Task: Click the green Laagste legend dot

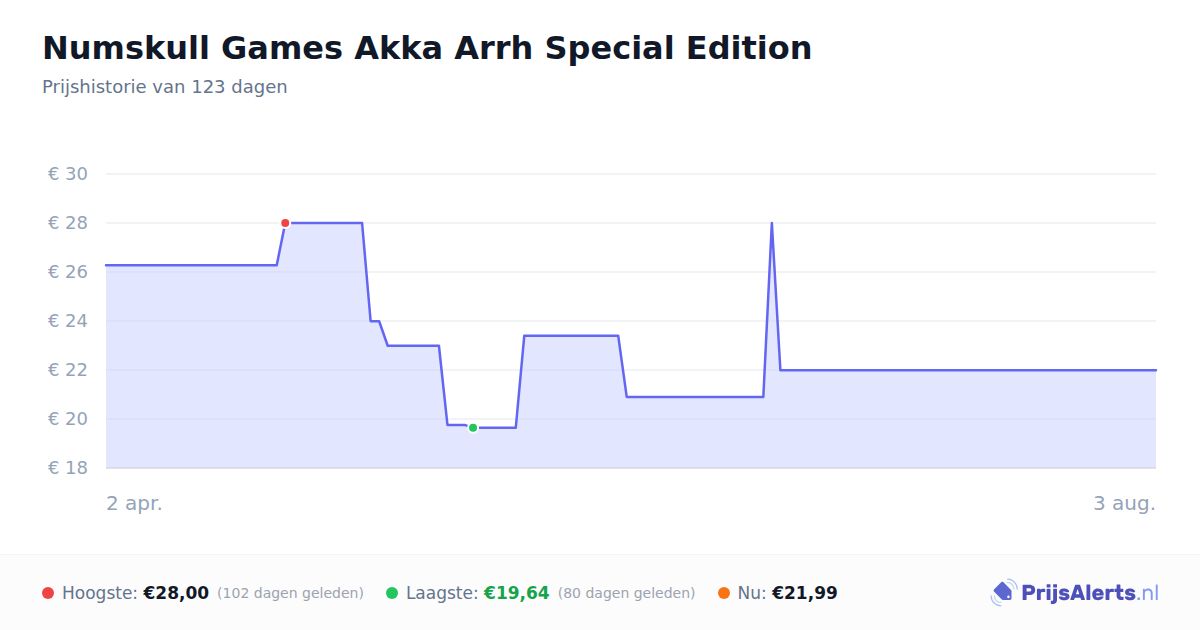Action: 392,593
